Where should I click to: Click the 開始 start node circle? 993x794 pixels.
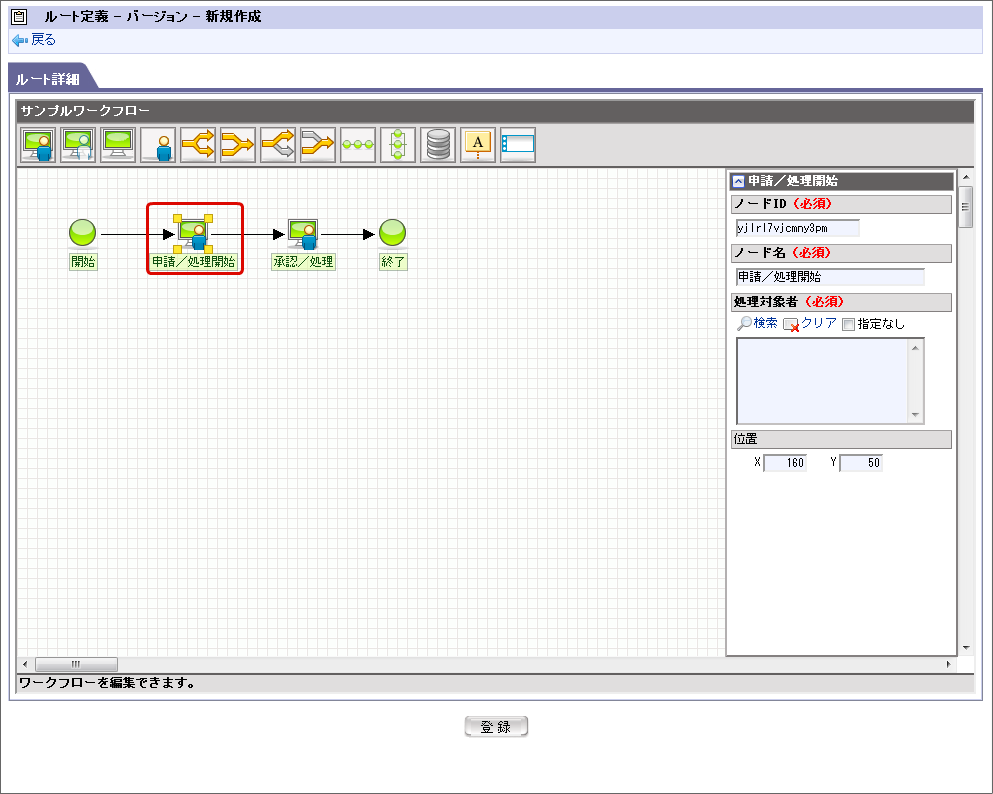click(82, 232)
